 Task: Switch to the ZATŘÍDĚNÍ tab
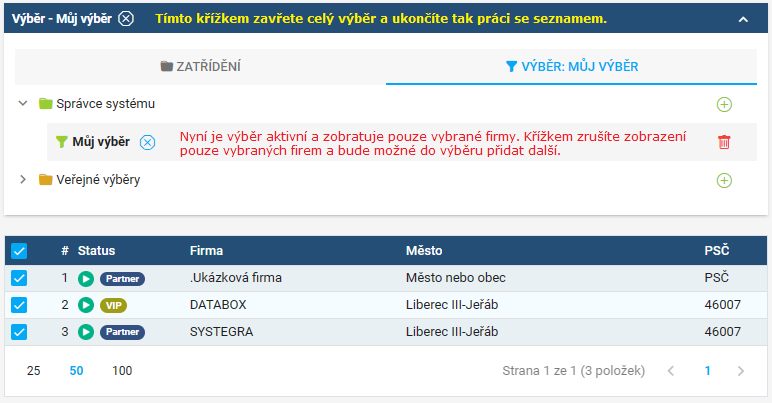coord(200,66)
